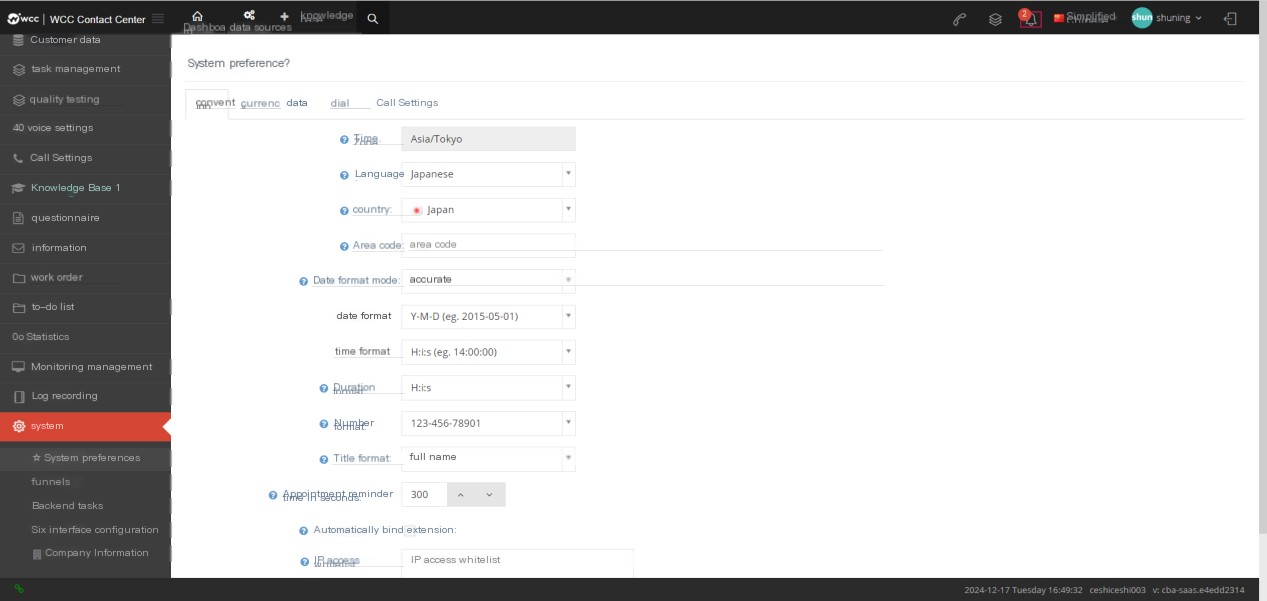Click the IP access whitelist help icon
This screenshot has height=601, width=1267.
(x=304, y=562)
